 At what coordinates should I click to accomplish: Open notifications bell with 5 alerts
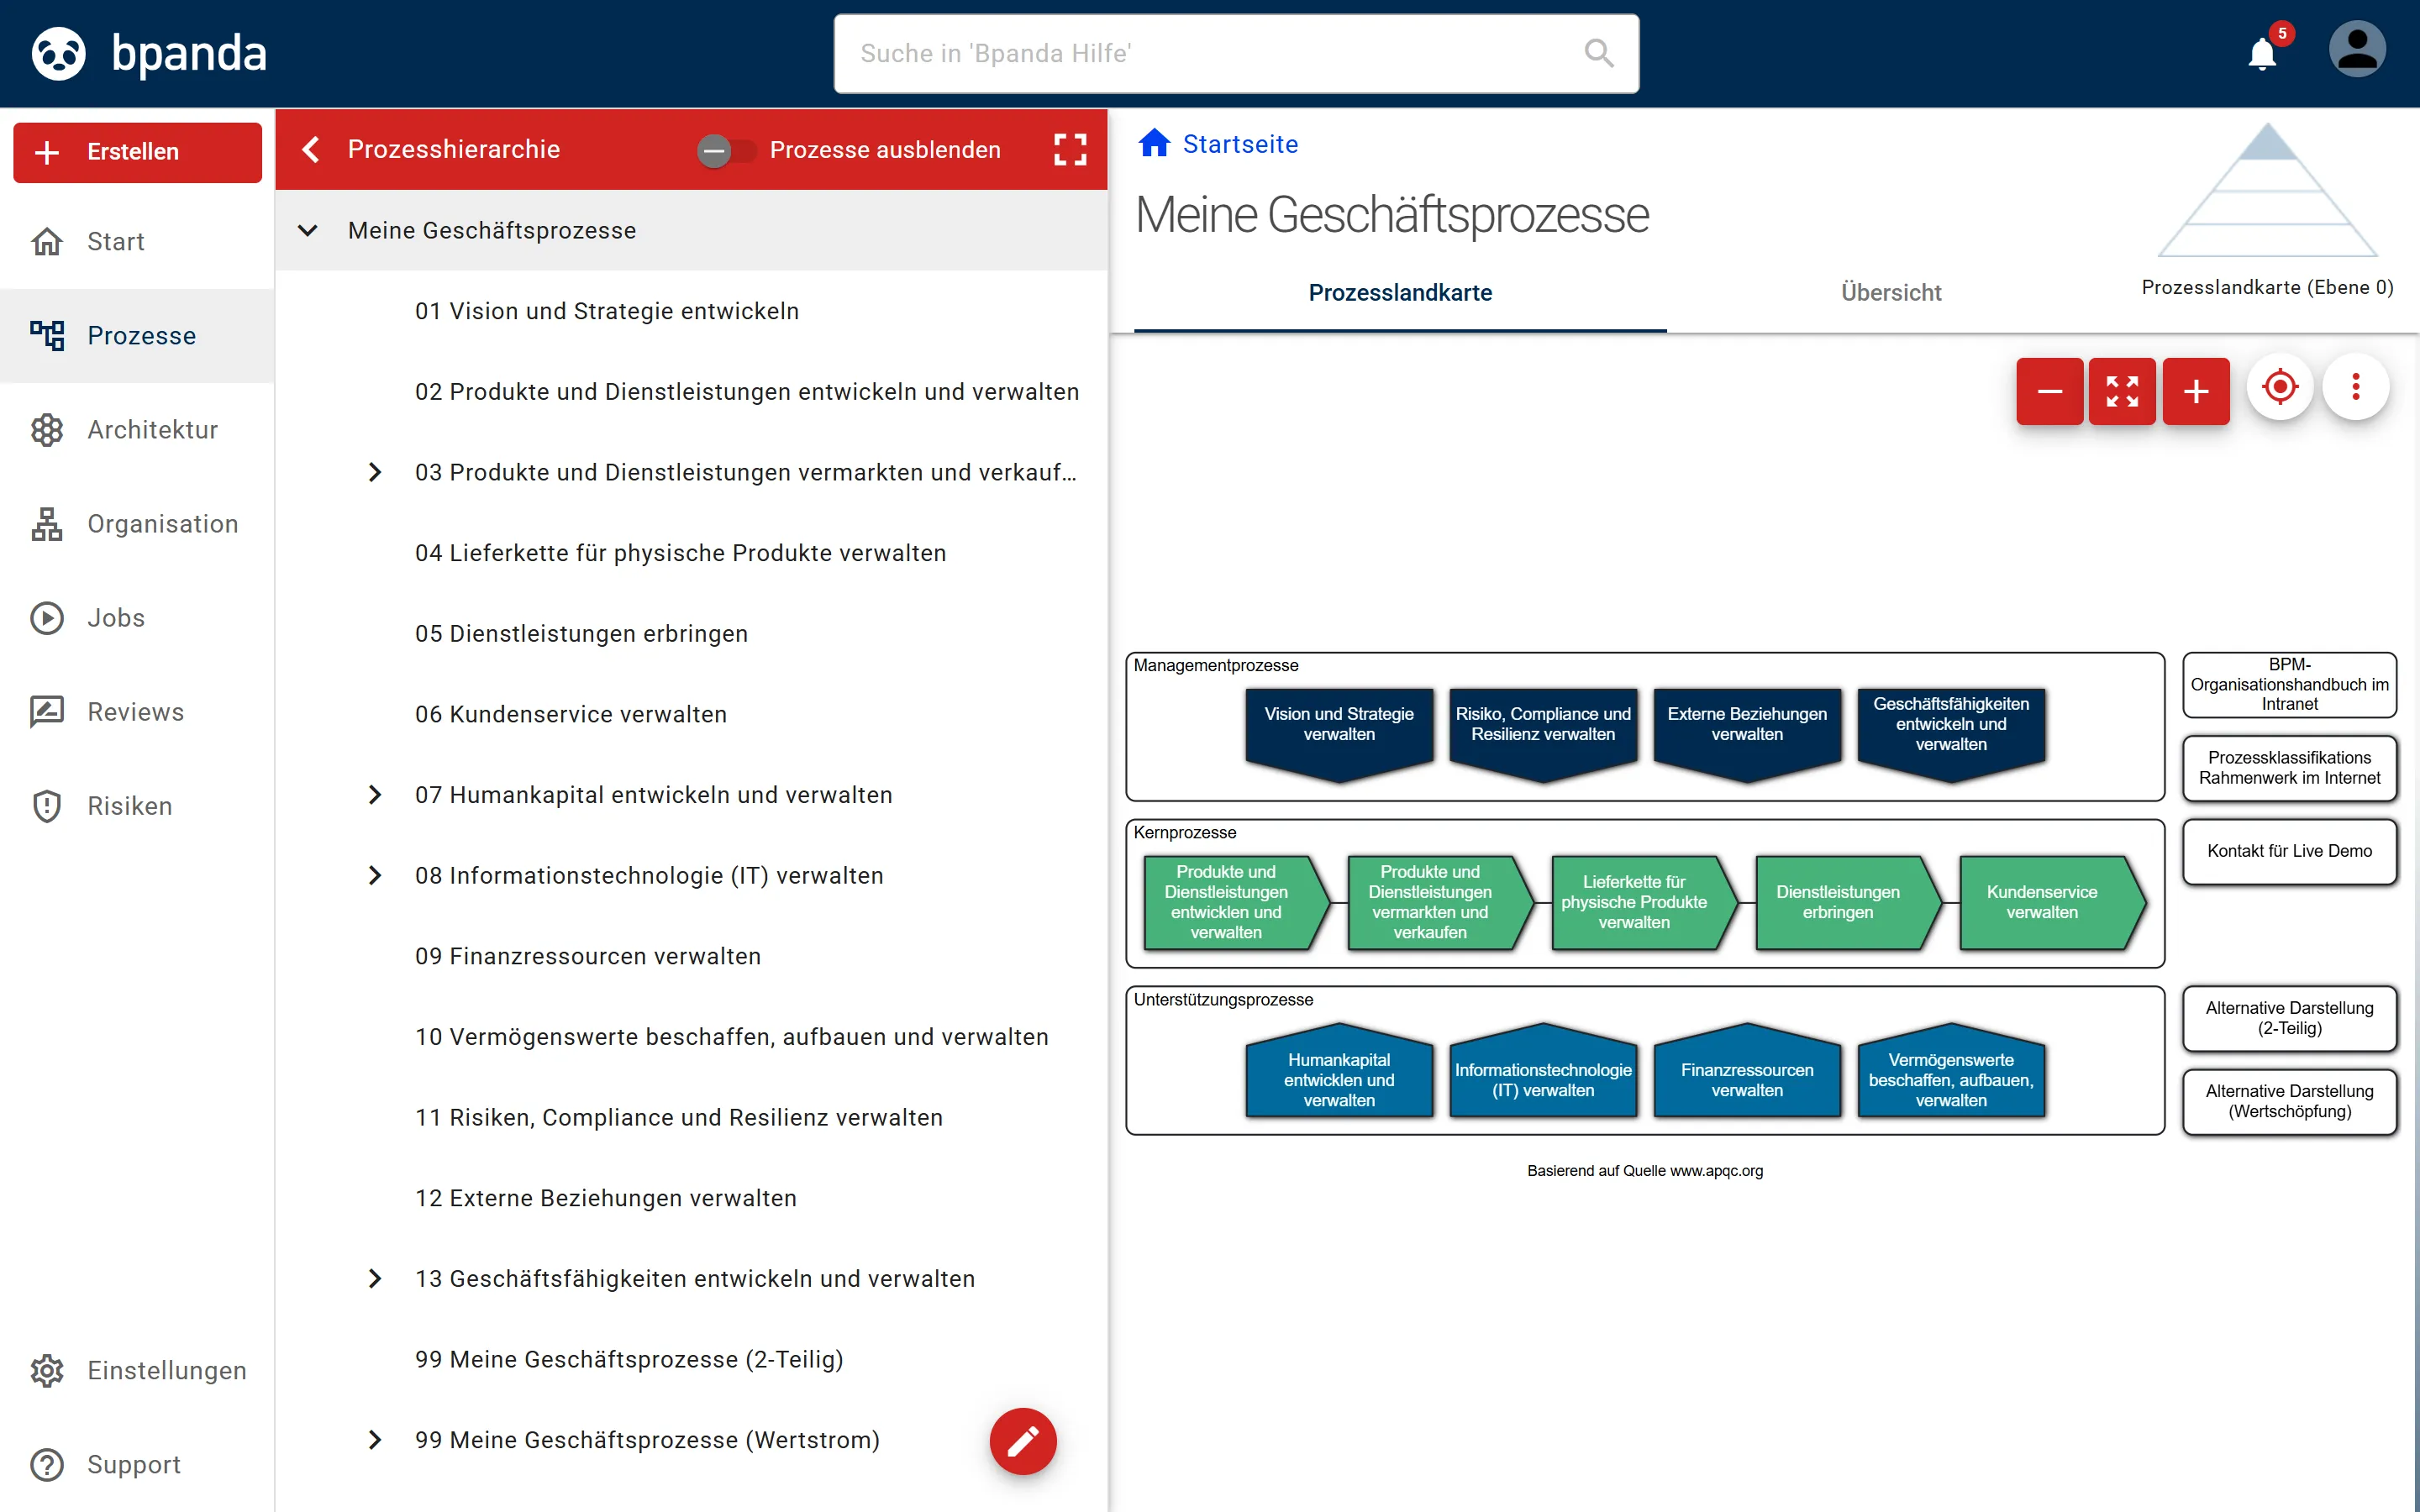coord(2262,53)
